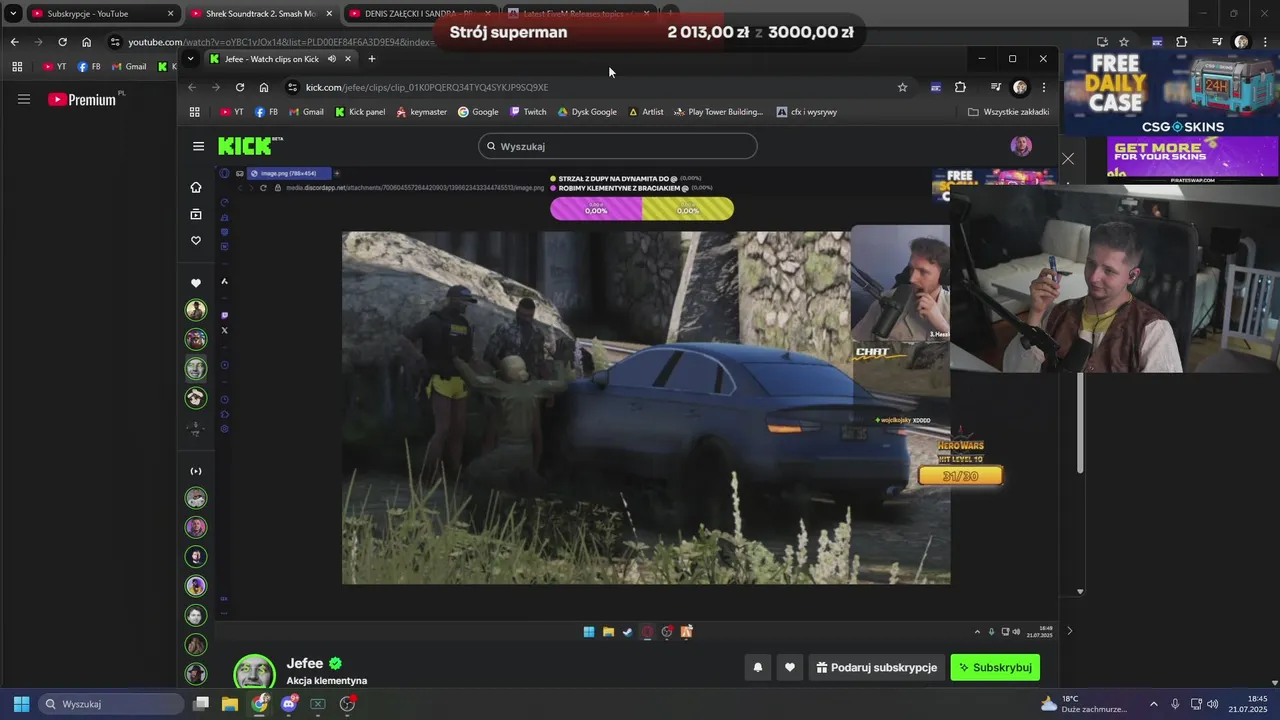Click the youtube.com address bar

coord(280,42)
